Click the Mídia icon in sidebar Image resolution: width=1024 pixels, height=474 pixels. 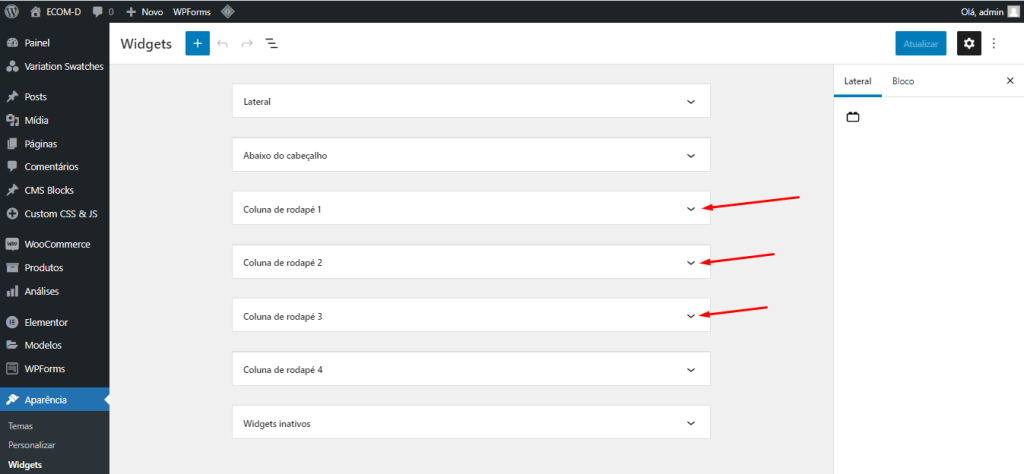pos(12,120)
